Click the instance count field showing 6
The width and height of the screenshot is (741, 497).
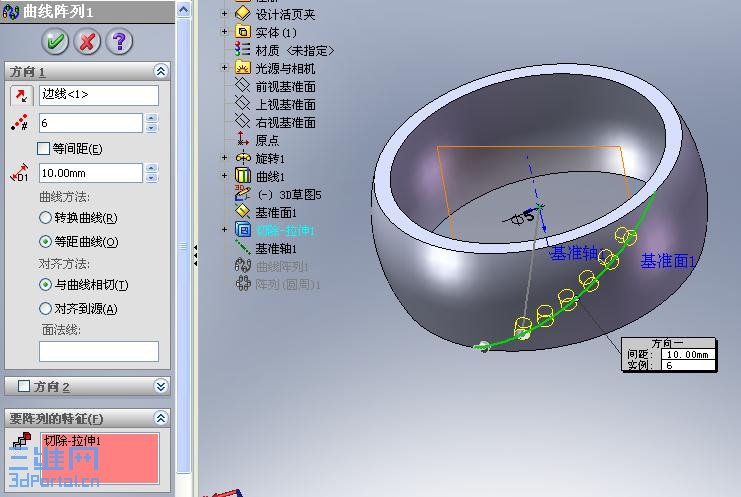(91, 123)
